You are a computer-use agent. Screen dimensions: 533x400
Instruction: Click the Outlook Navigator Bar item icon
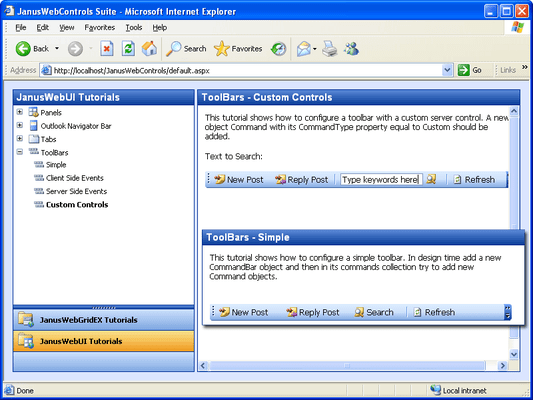[33, 125]
